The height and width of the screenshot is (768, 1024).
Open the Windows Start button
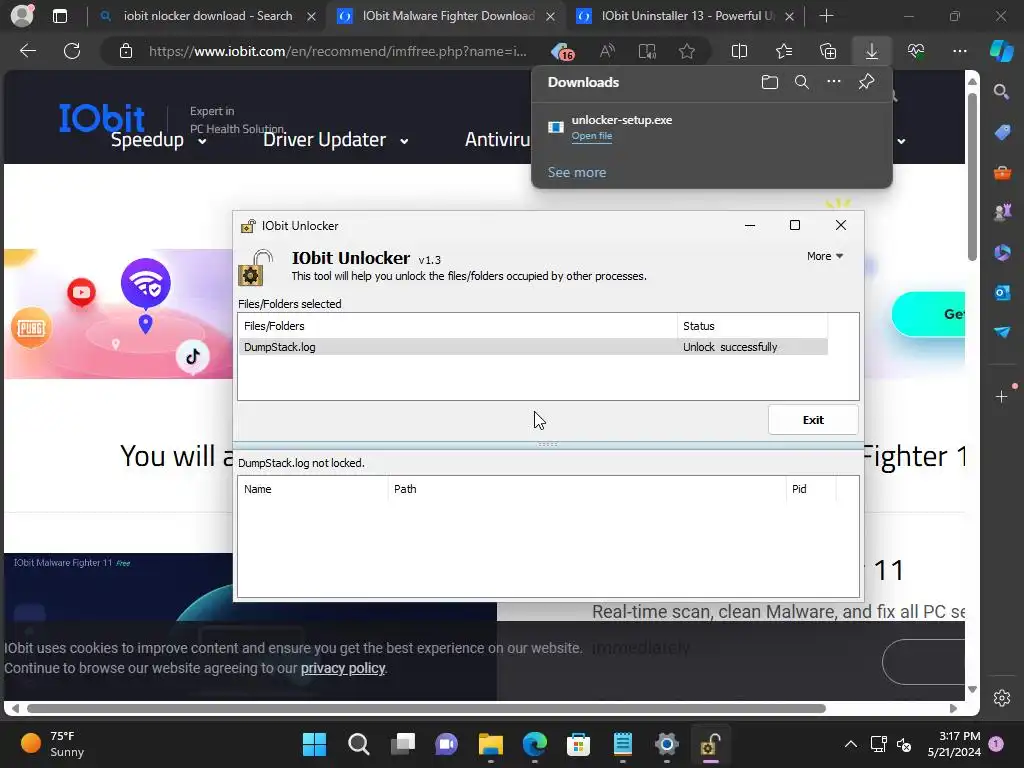(314, 744)
